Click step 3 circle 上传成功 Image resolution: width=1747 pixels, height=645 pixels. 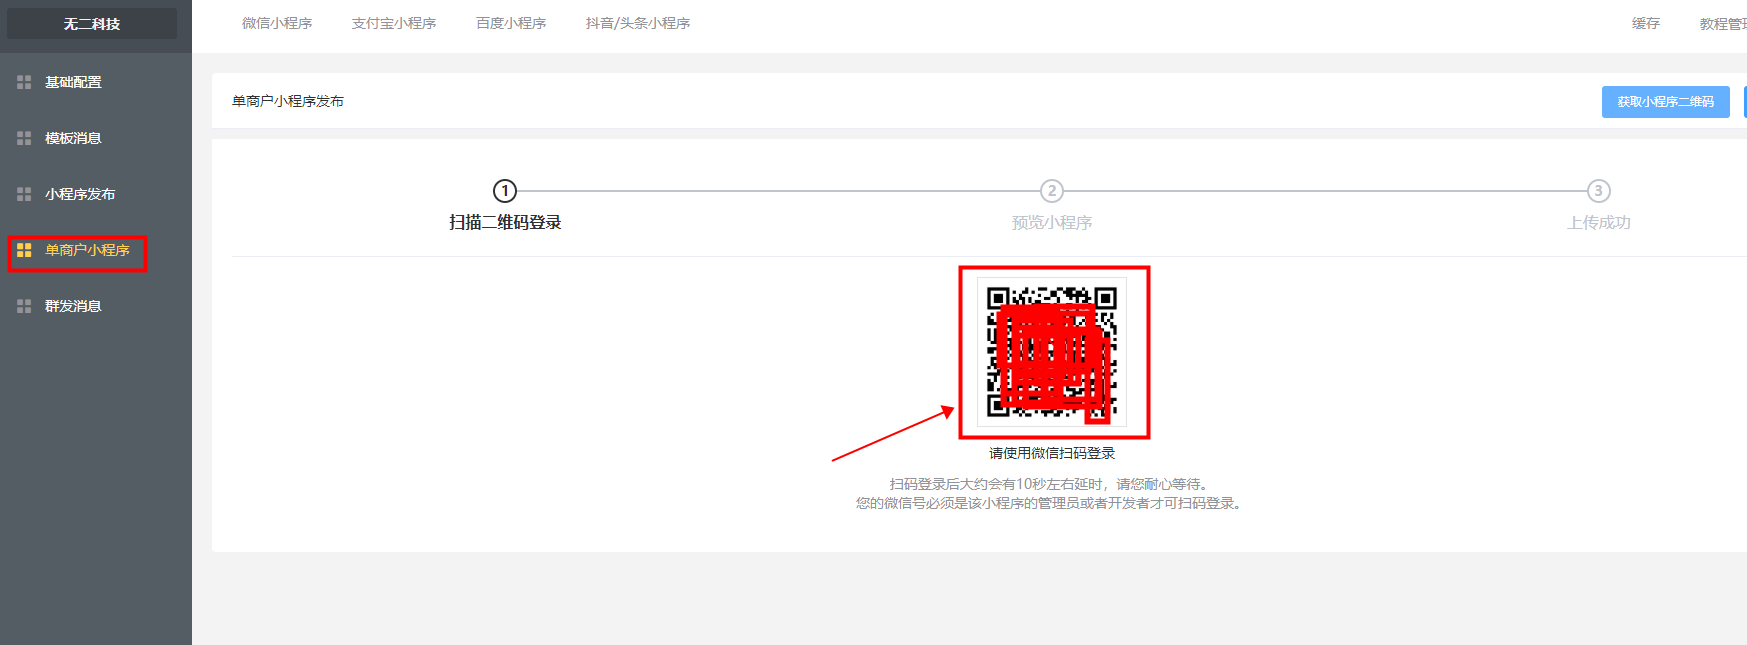[1599, 190]
